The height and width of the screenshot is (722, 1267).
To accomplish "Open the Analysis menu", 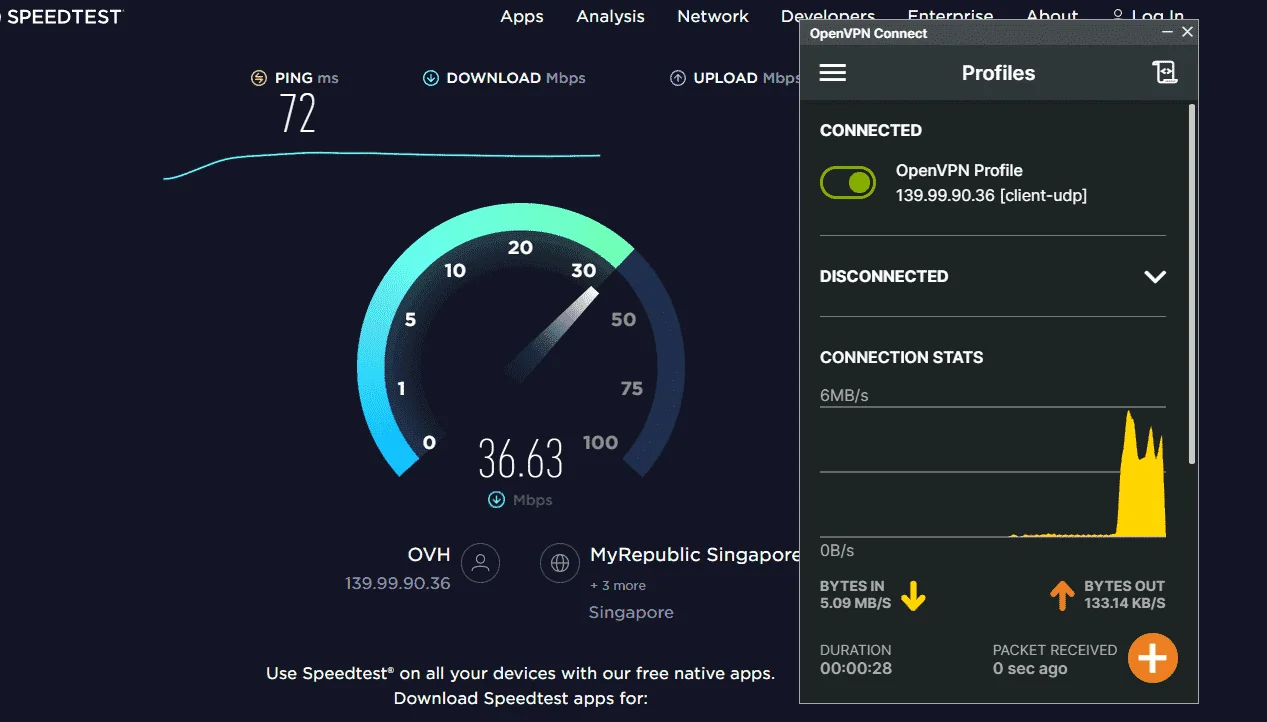I will [610, 16].
